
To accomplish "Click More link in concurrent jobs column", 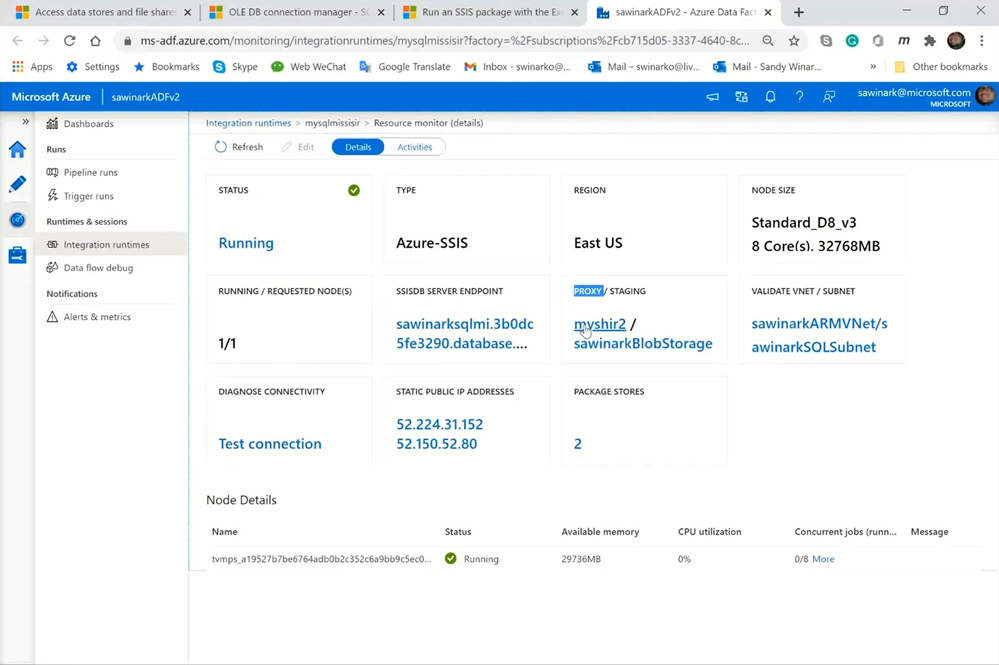I will (x=823, y=559).
